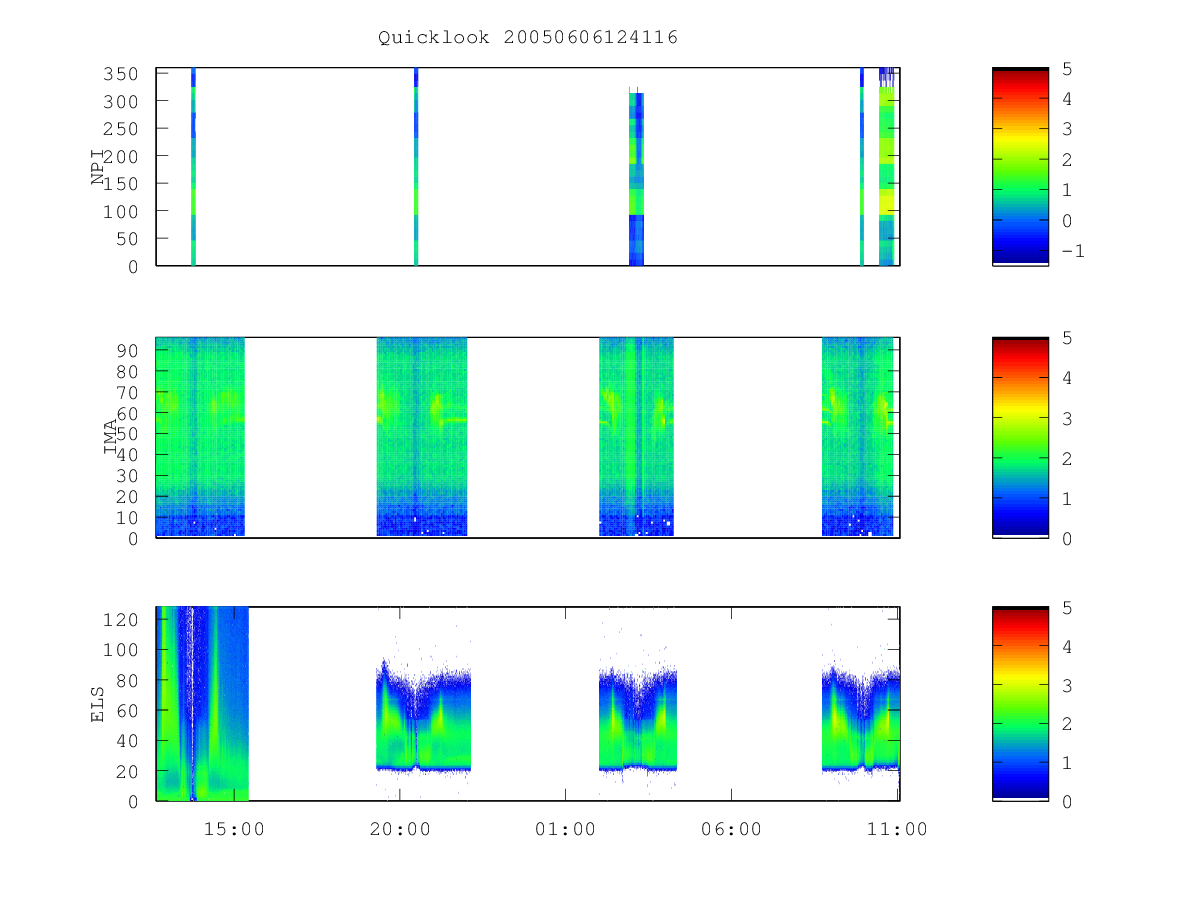Click the 250 tick on NPI axis
The height and width of the screenshot is (900, 1200).
[122, 129]
